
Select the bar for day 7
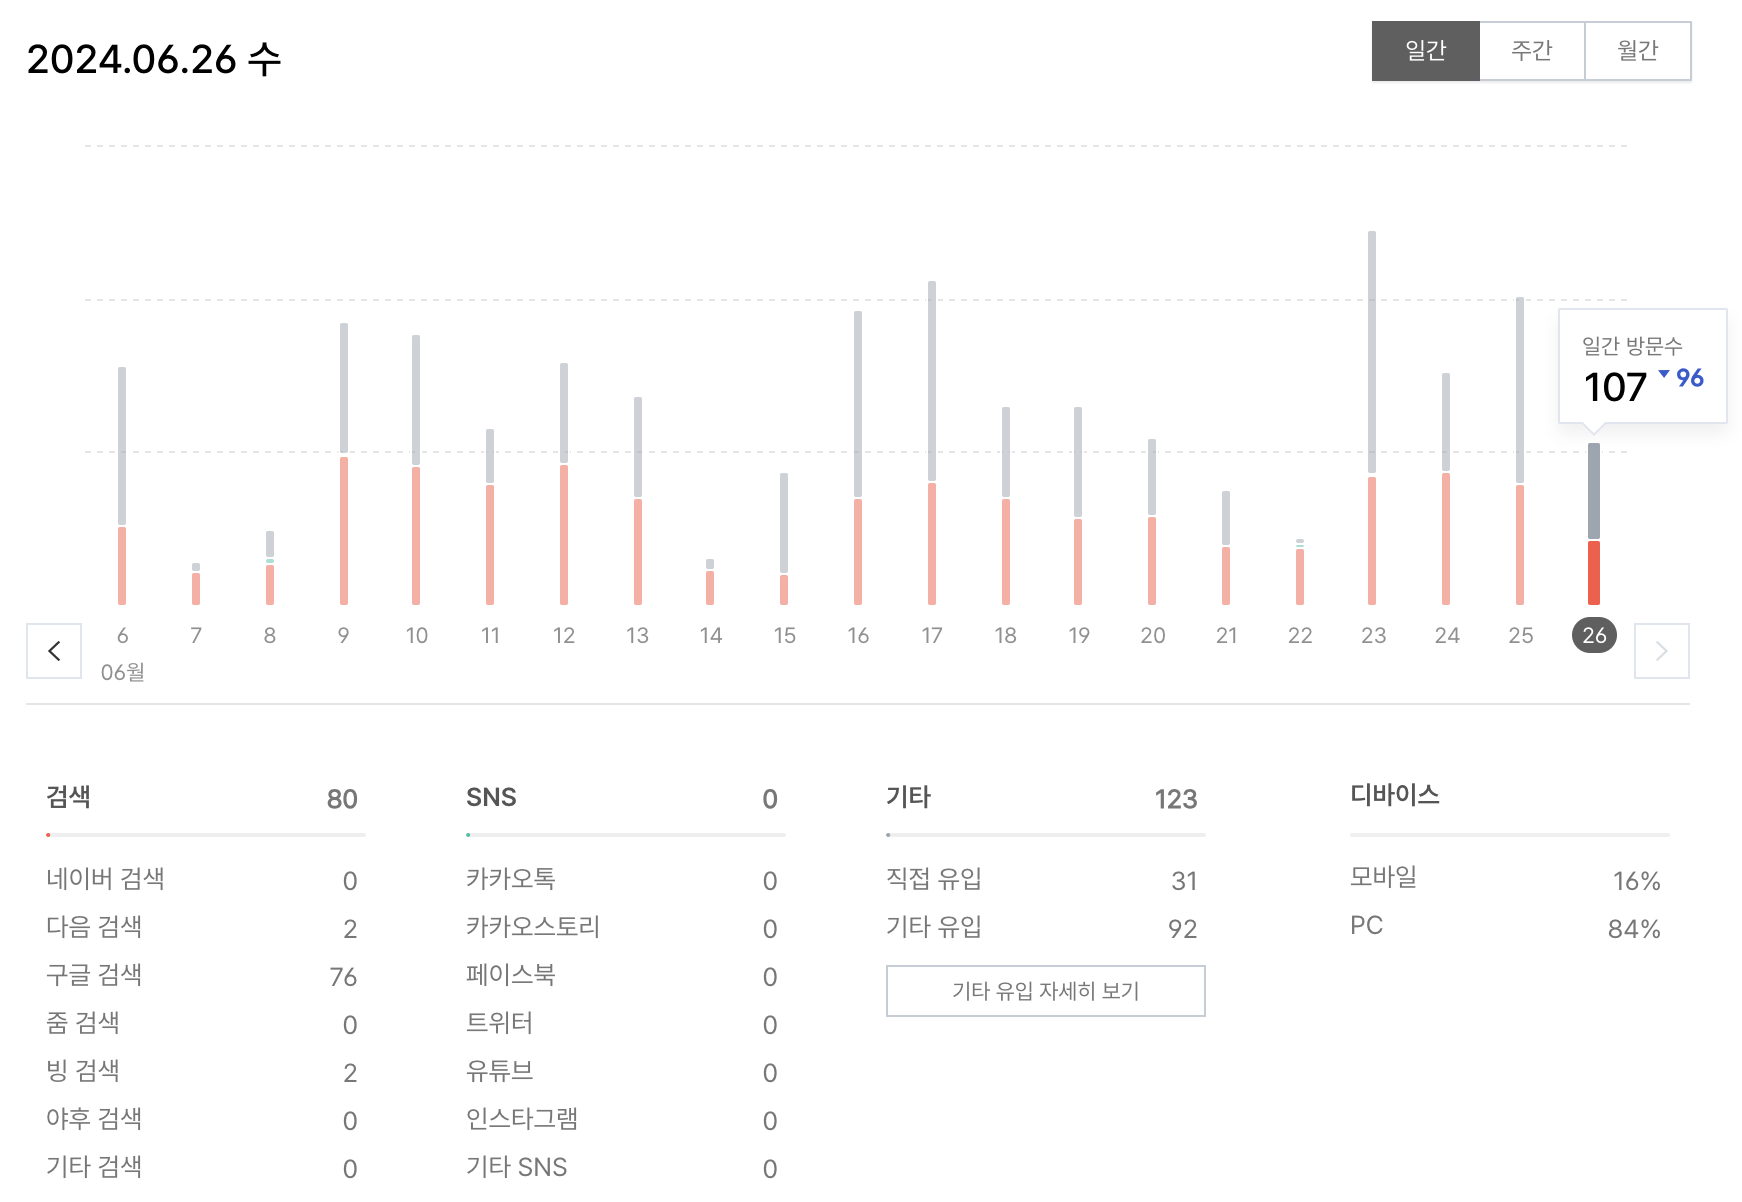tap(196, 584)
